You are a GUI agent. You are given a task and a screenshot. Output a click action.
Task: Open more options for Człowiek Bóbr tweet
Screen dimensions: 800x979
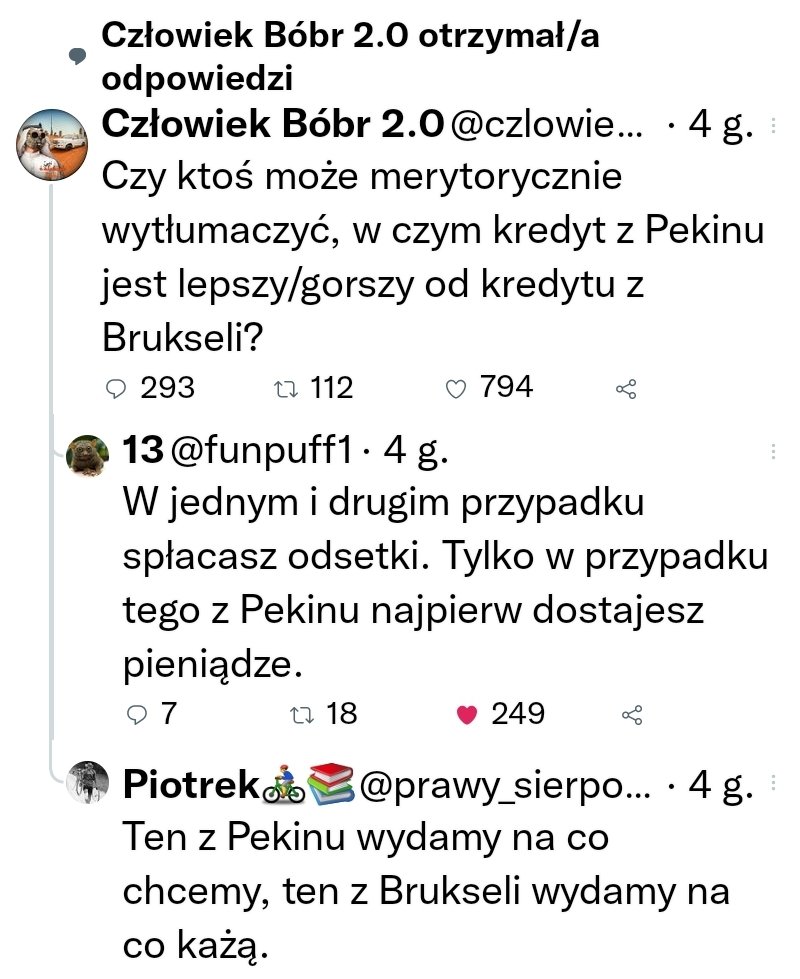tap(773, 126)
